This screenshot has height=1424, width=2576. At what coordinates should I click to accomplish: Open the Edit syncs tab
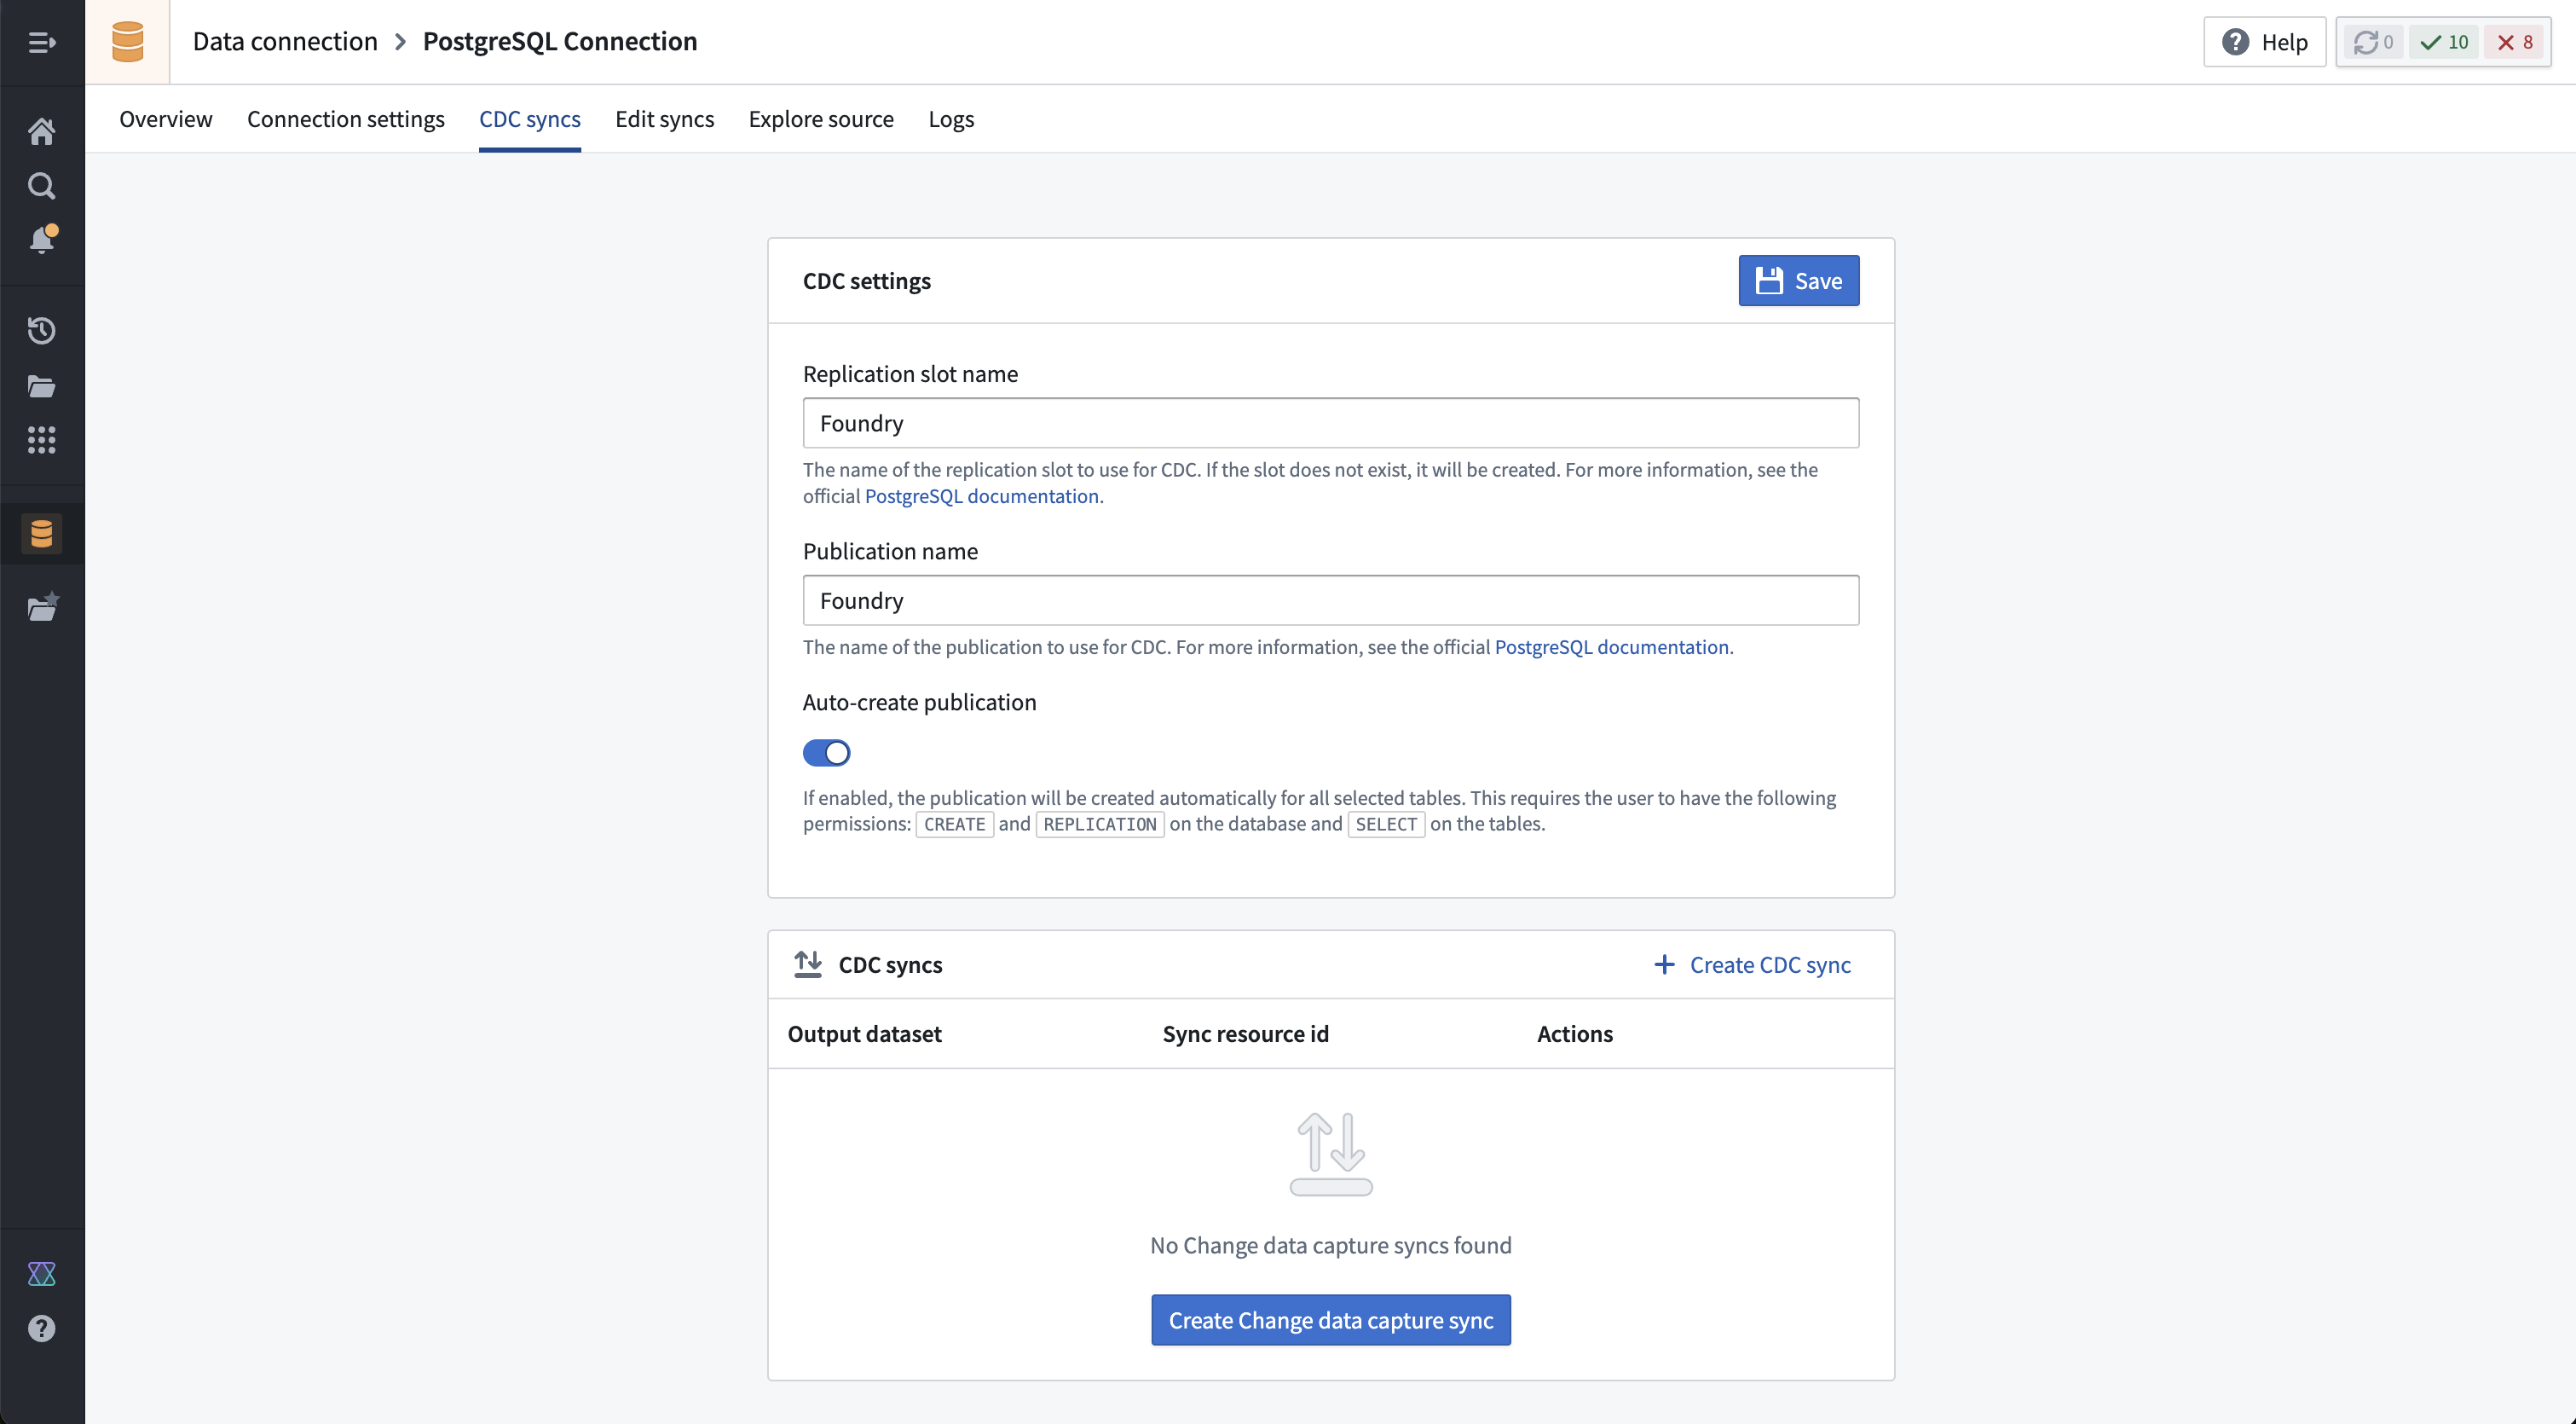(665, 119)
